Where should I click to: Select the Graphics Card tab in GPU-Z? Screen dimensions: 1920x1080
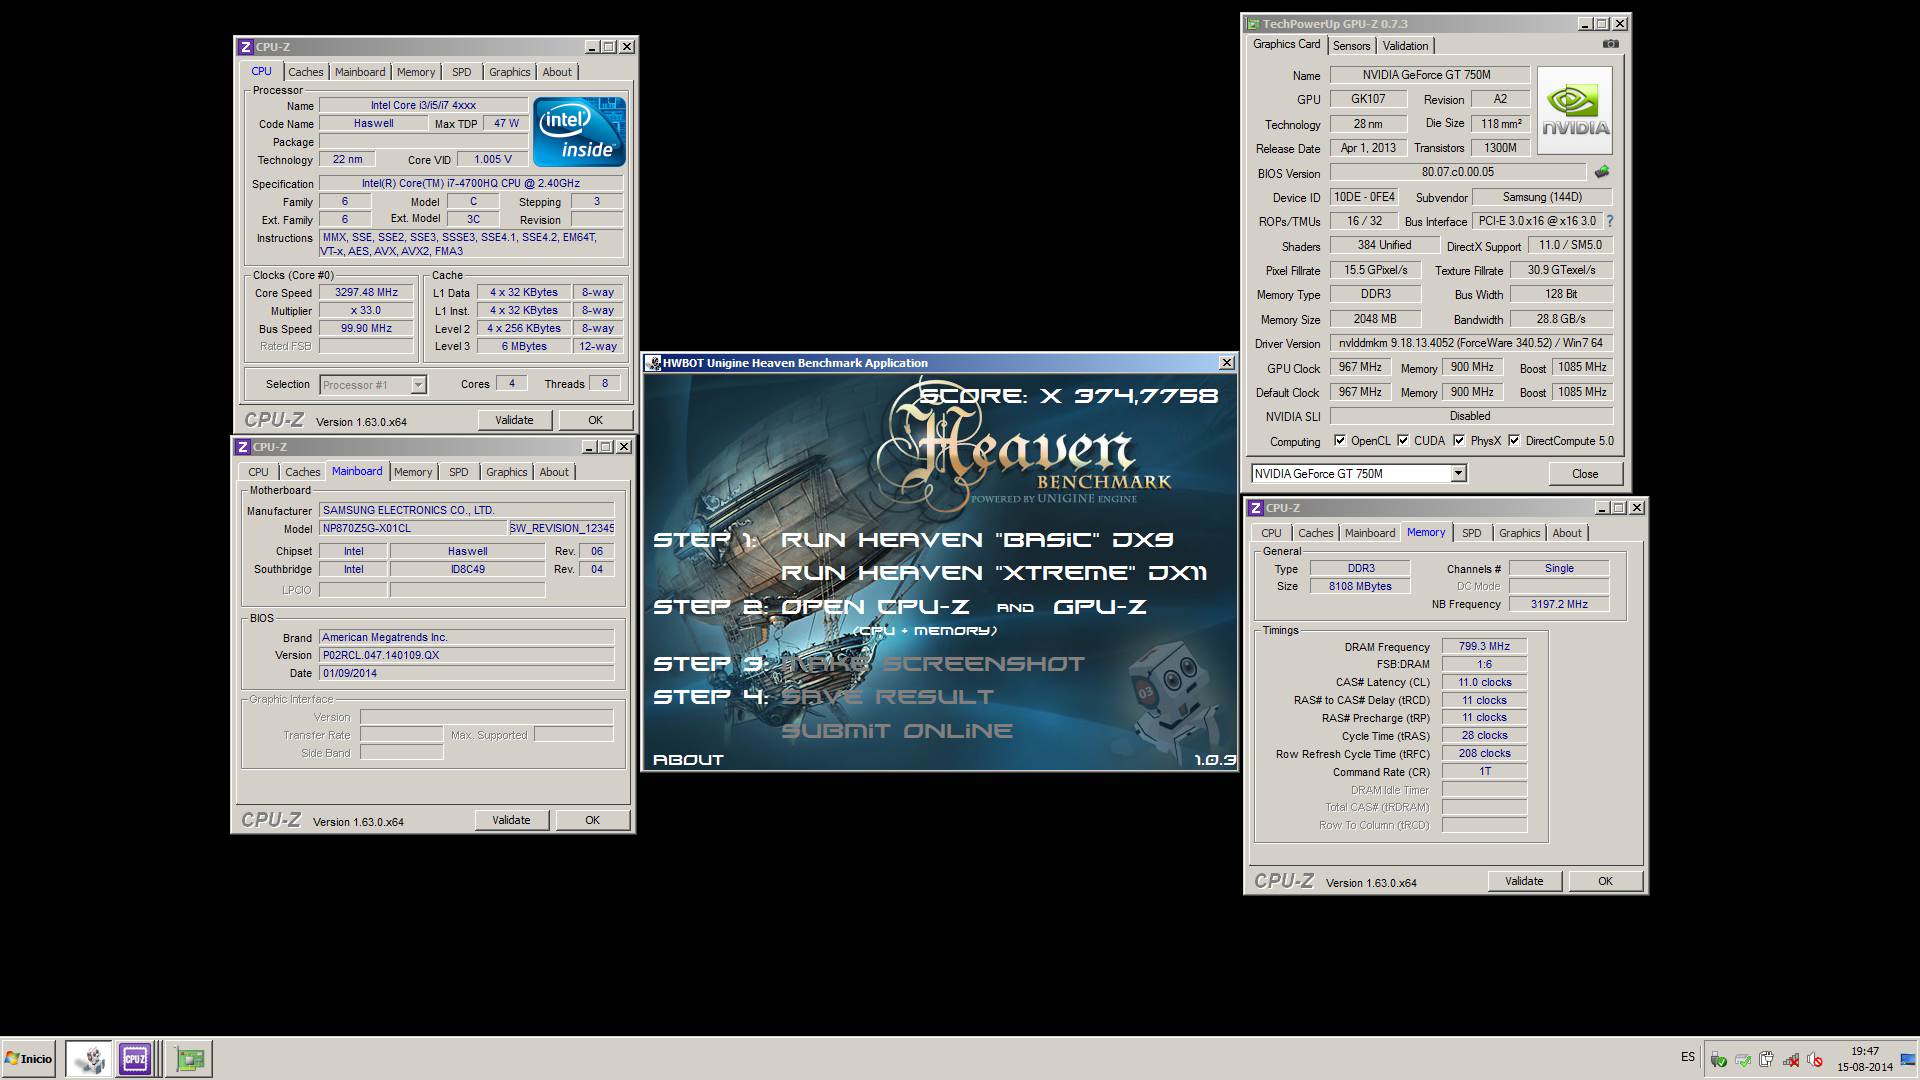(1286, 45)
